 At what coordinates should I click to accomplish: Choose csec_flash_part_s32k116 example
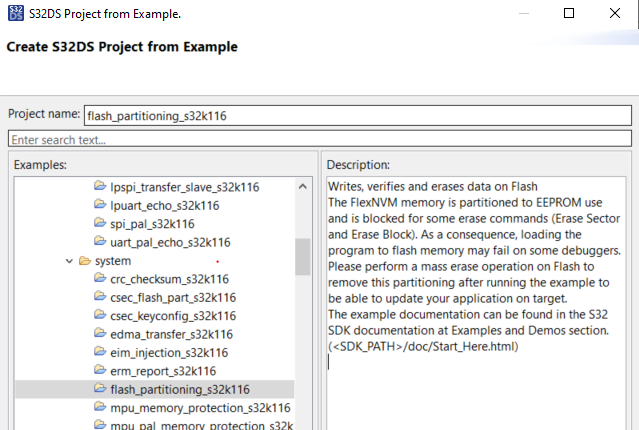tap(173, 298)
